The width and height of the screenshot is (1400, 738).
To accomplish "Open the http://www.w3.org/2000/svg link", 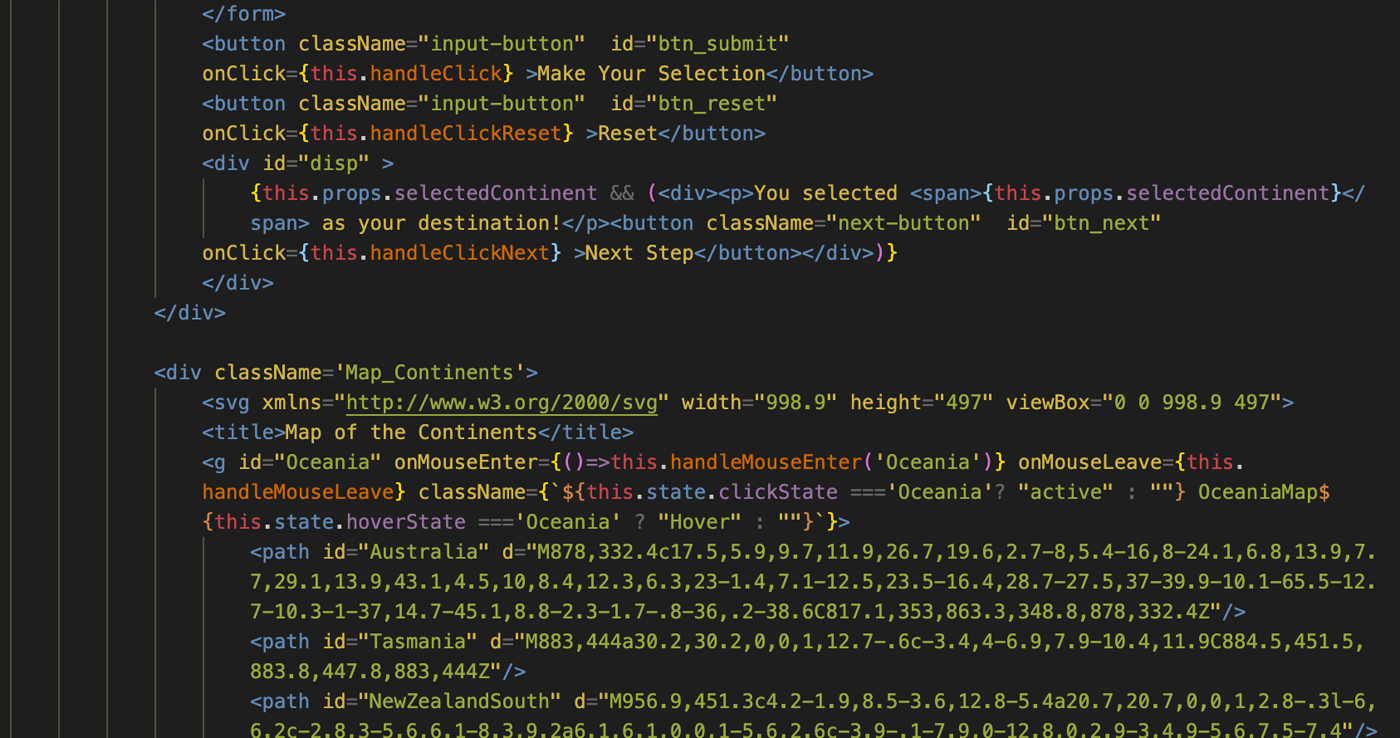I will (x=502, y=403).
